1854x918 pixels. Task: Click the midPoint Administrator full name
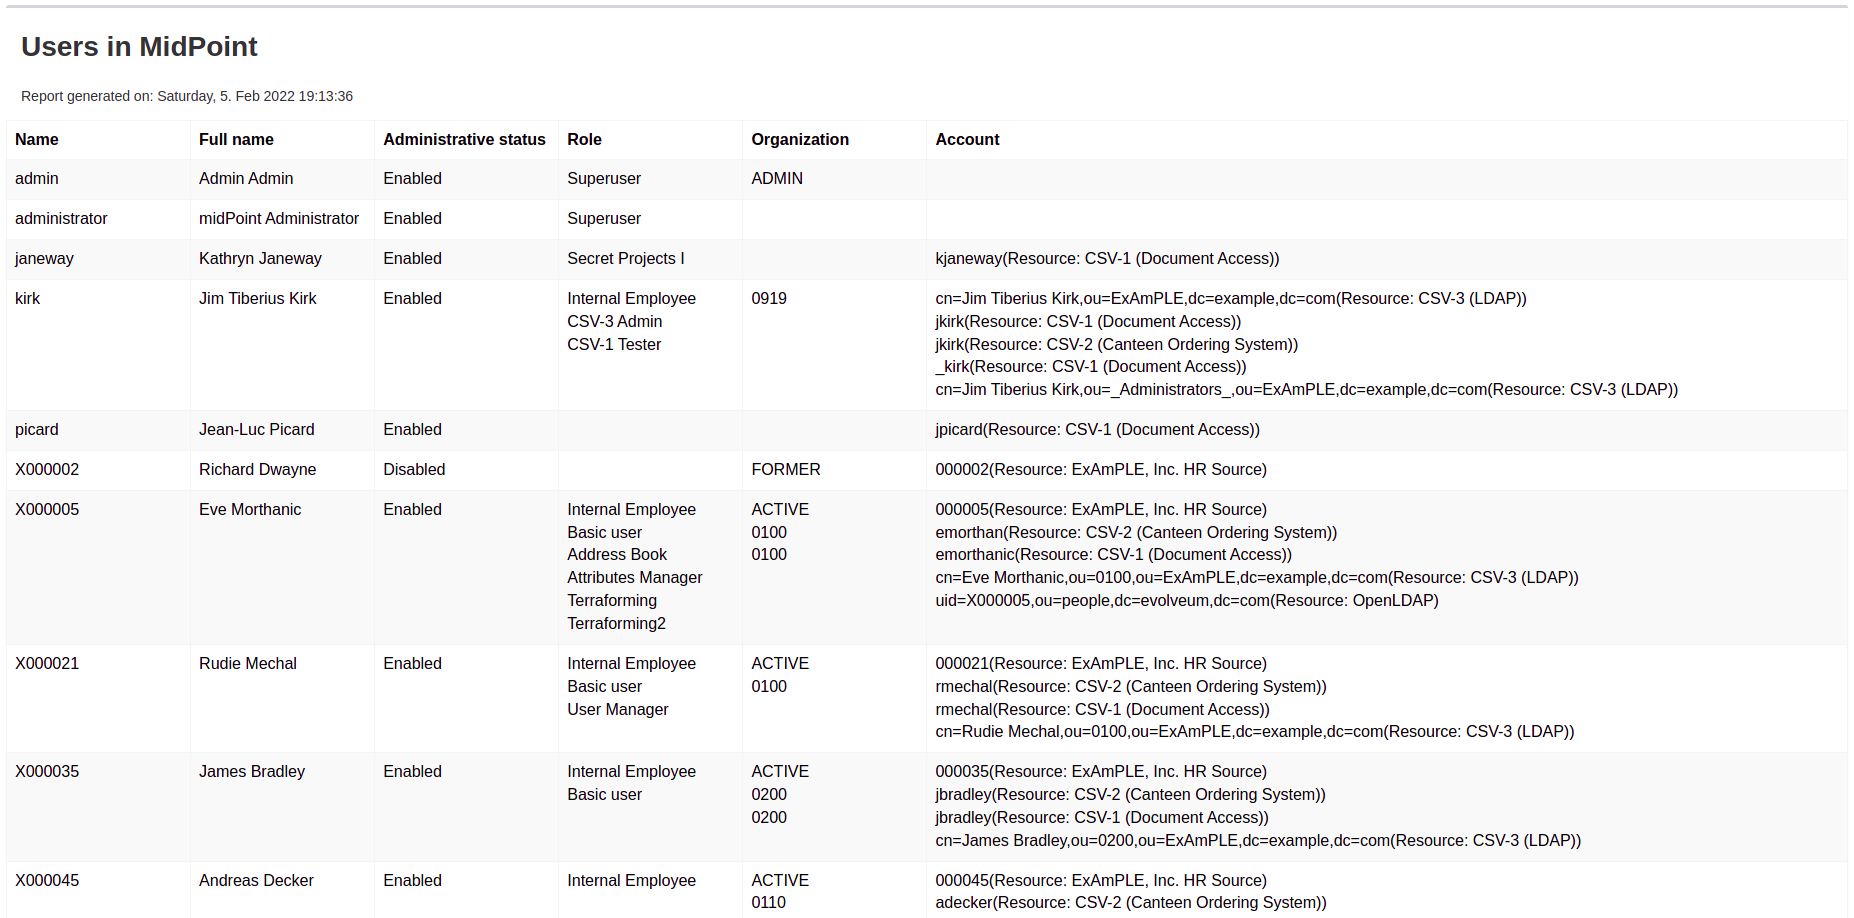click(279, 219)
